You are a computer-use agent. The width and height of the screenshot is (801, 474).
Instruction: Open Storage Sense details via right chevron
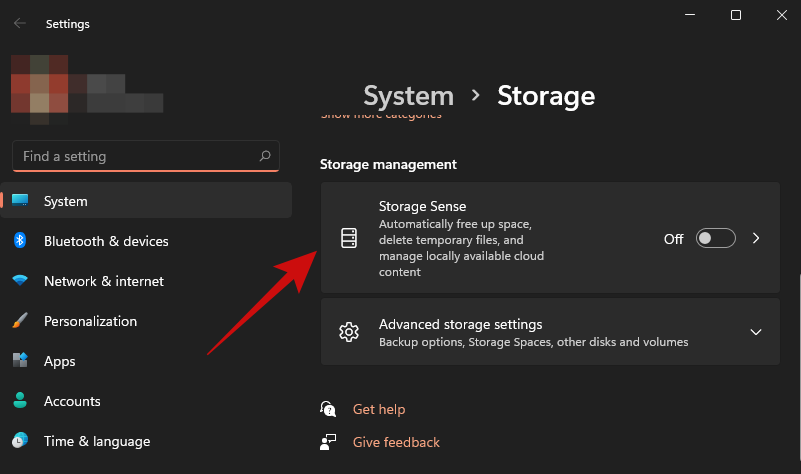(x=756, y=238)
